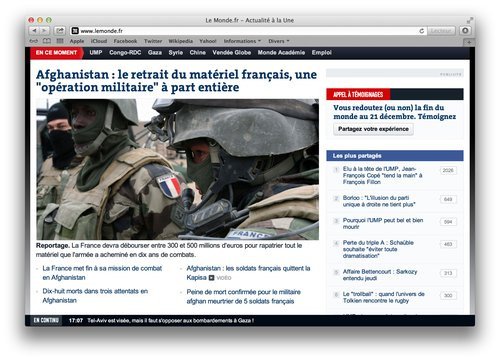Open the Yahoo! bookmark
Screen dimensions: 500x361
point(208,41)
